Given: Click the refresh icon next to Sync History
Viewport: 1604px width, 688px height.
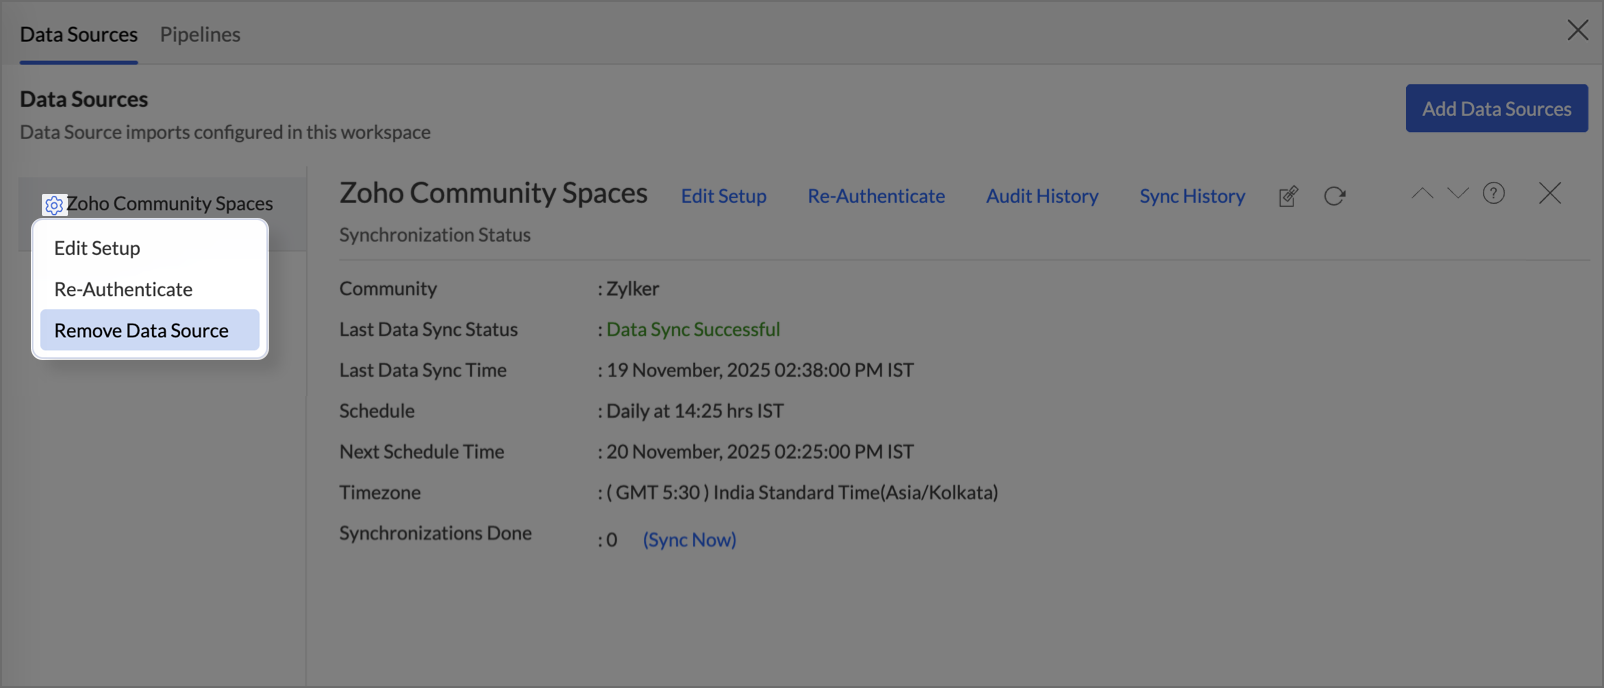Looking at the screenshot, I should [1334, 196].
